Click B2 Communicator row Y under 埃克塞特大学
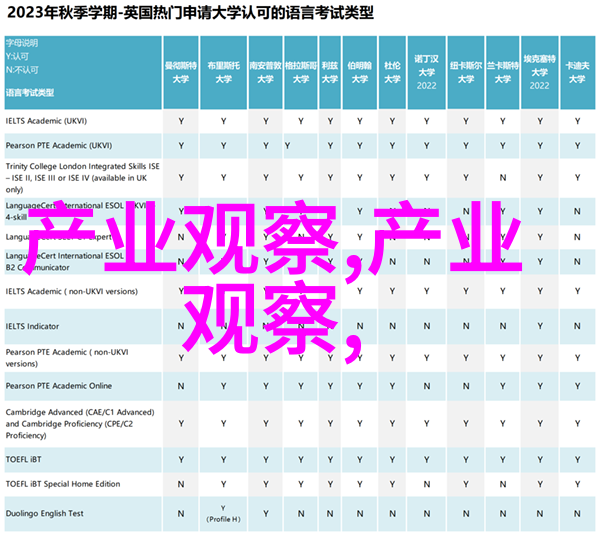Screen dimensions: 600x536 pos(540,262)
